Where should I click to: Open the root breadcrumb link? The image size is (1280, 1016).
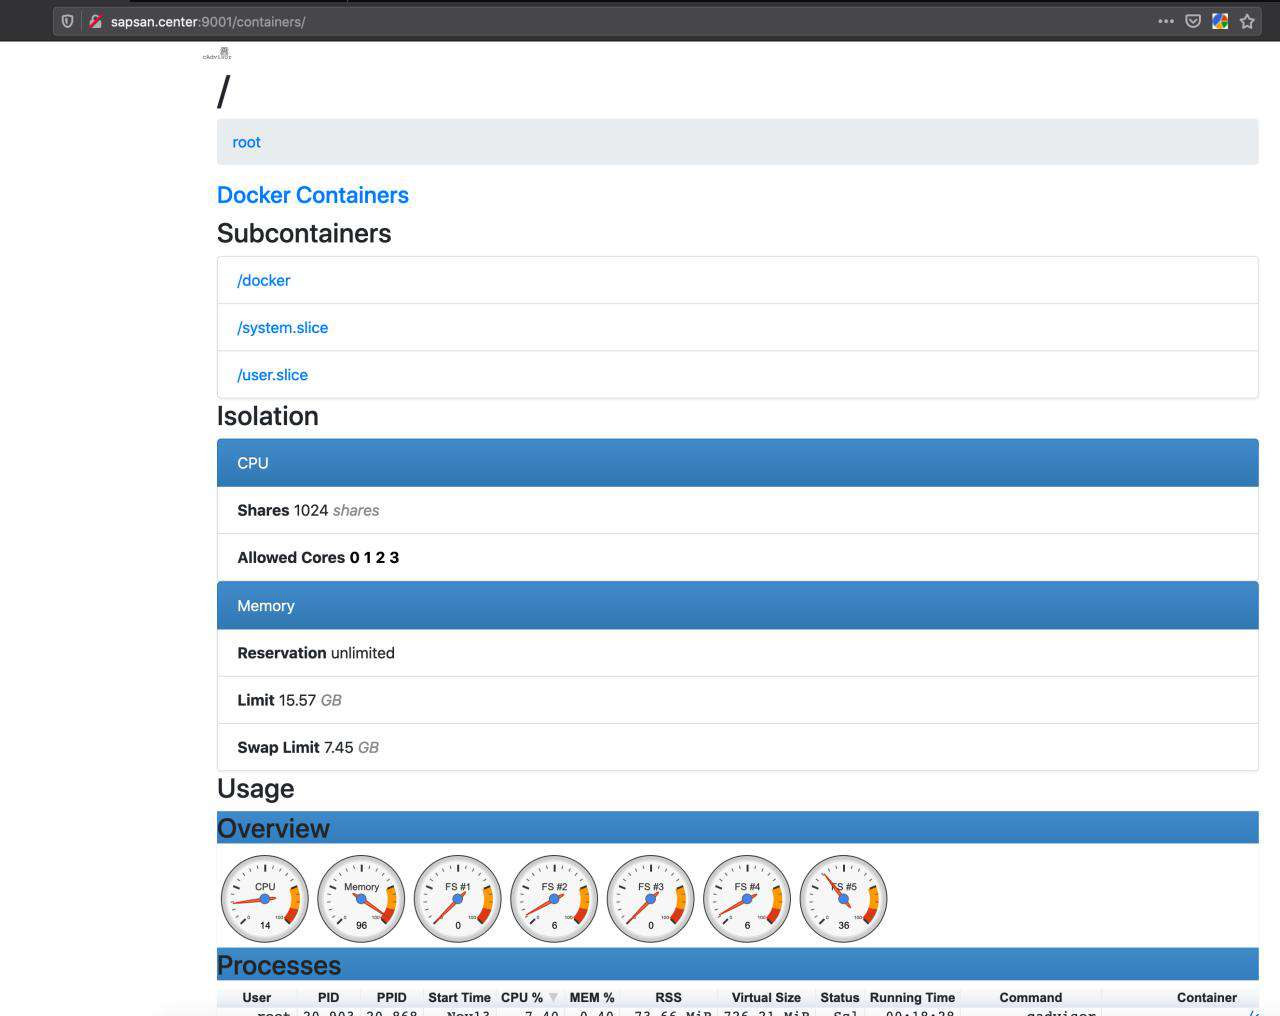246,142
